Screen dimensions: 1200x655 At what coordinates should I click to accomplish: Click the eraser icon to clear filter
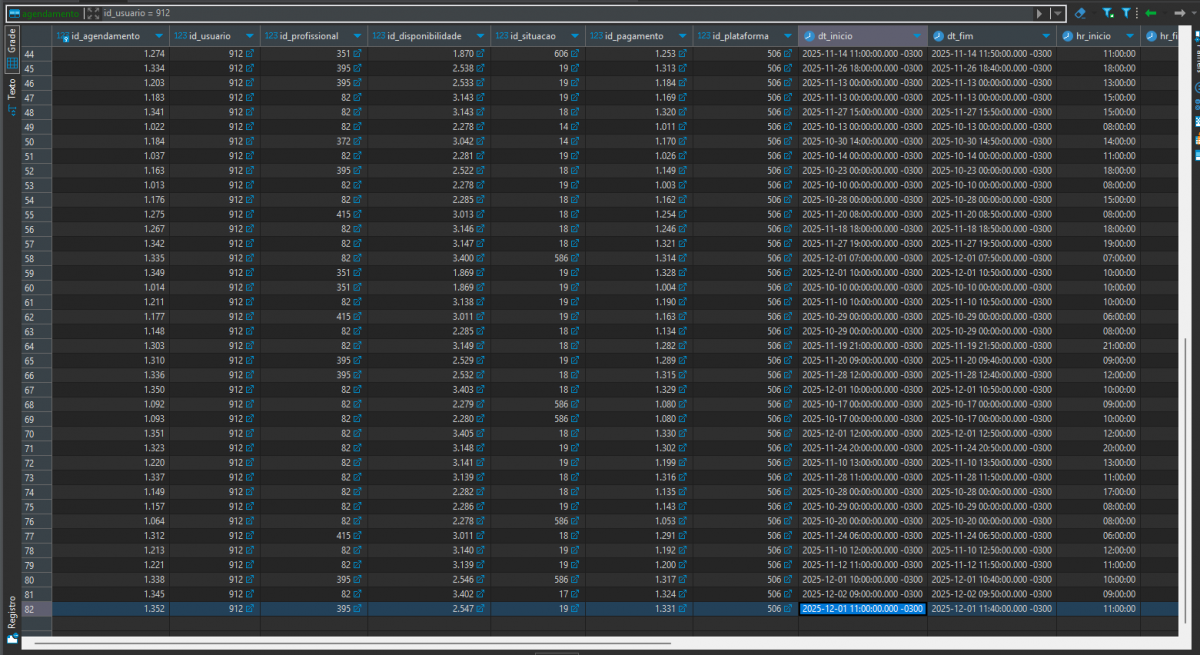point(1080,13)
